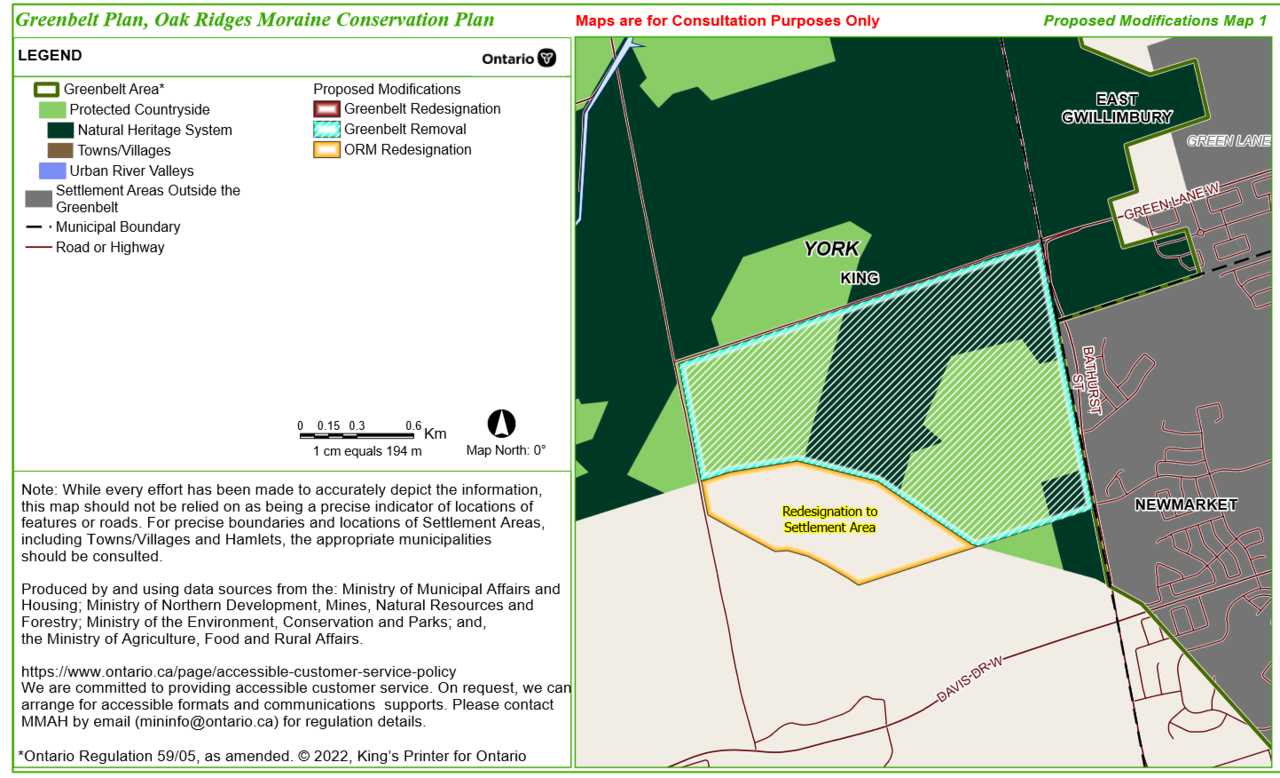
Task: Click the EAST GWILLIMBURY map label
Action: pos(1116,108)
